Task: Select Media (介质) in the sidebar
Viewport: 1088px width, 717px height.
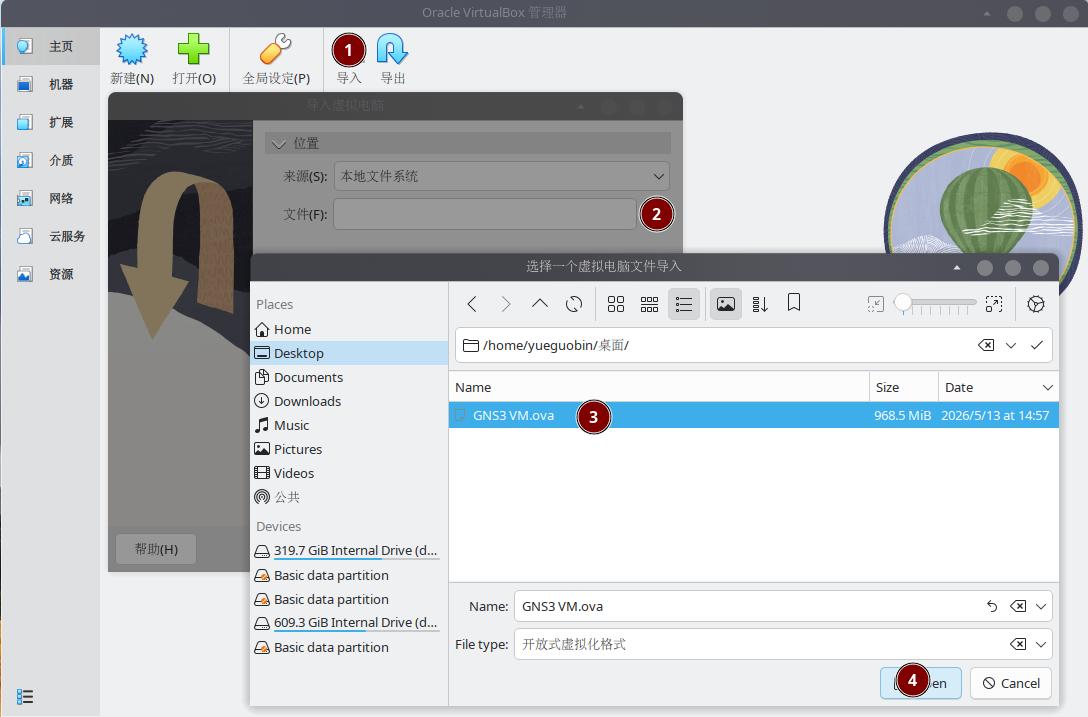Action: pos(51,160)
